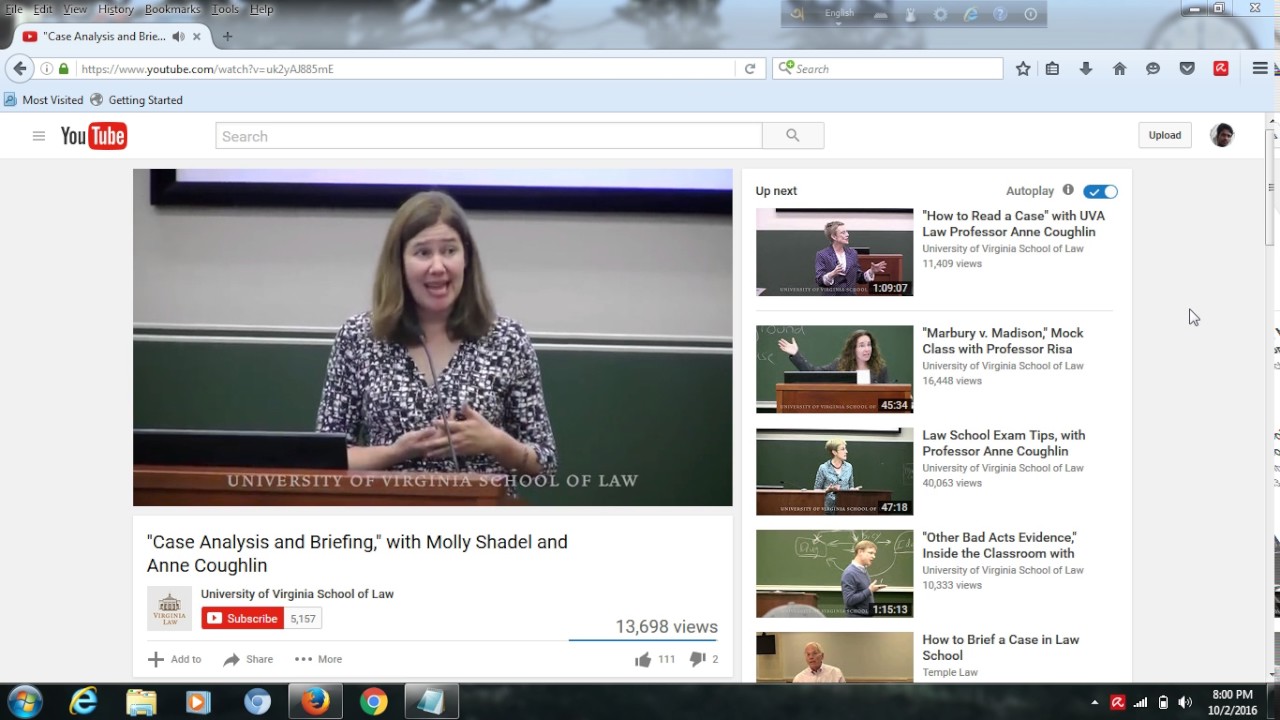Open the Firefox hamburger menu

[1260, 69]
